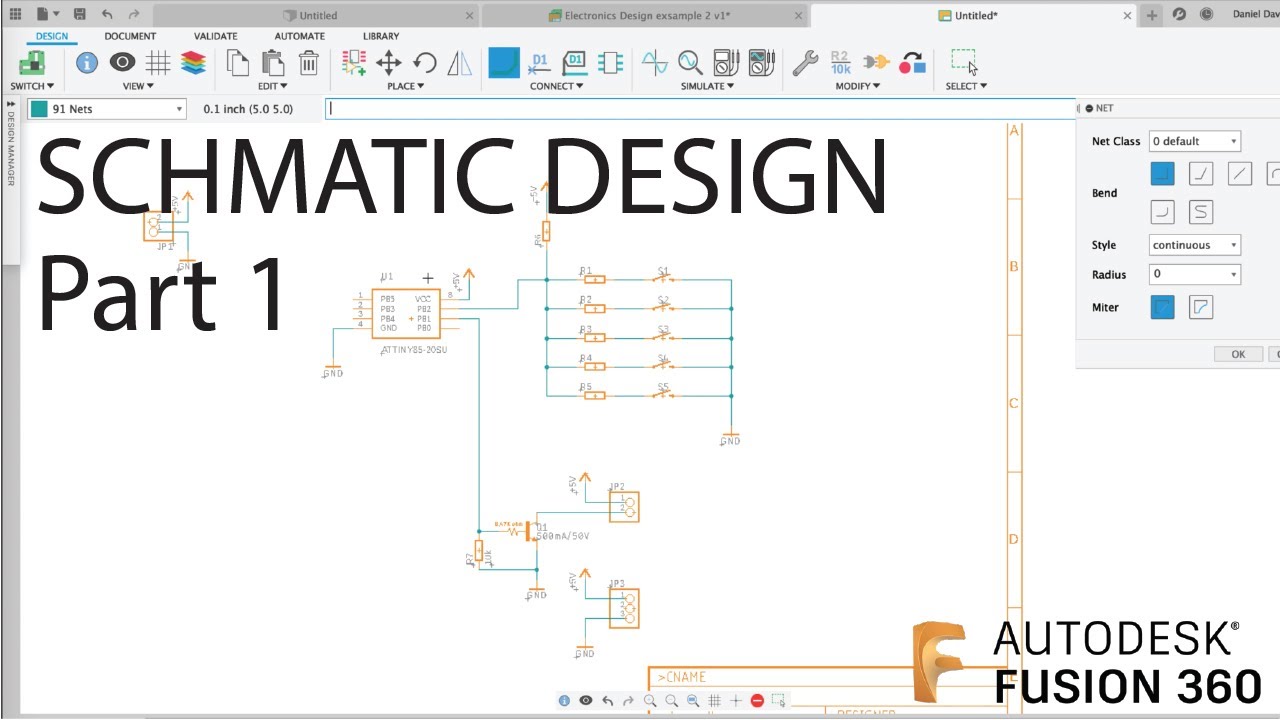Select the wrench Change tool in Modify

[x=805, y=63]
